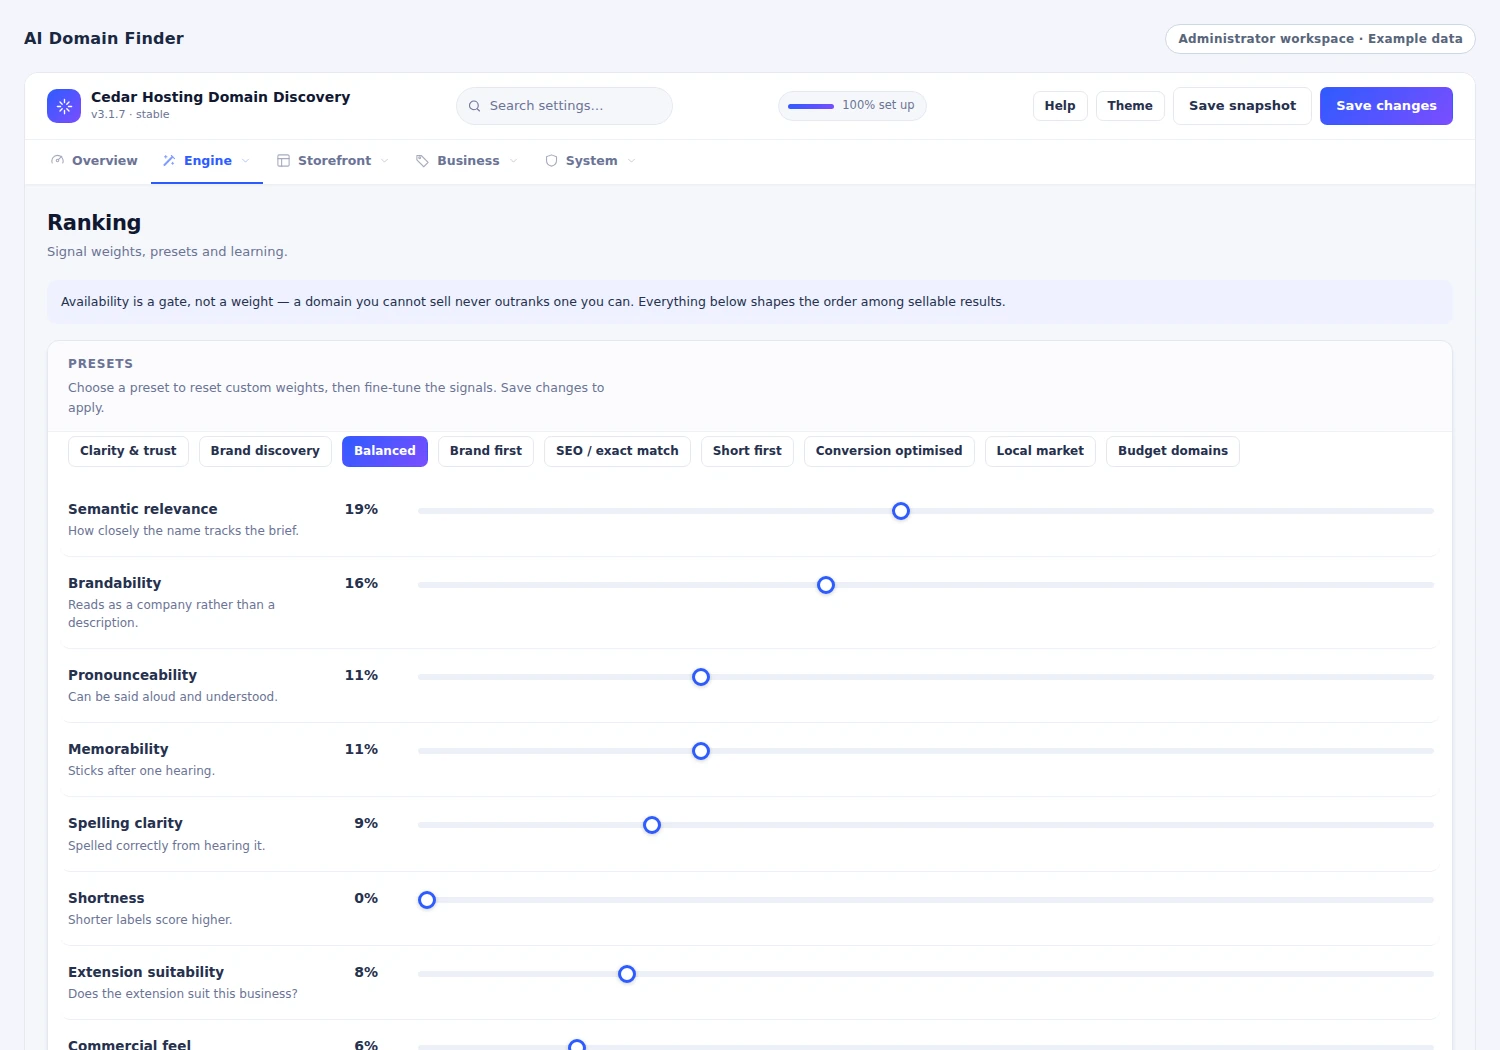
Task: Select the Brand discovery preset
Action: pos(265,451)
